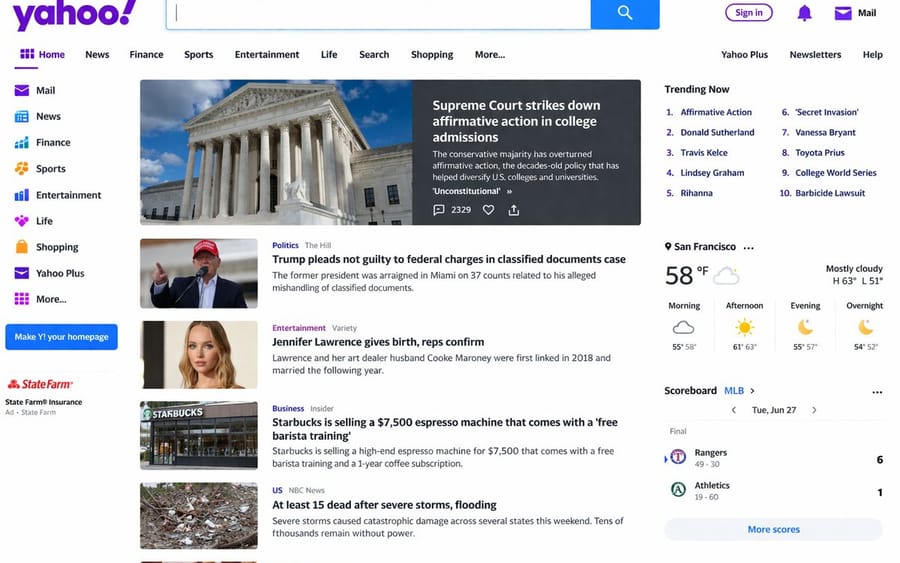This screenshot has height=563, width=900.
Task: Open trending topic Toyota Prius
Action: tap(820, 153)
